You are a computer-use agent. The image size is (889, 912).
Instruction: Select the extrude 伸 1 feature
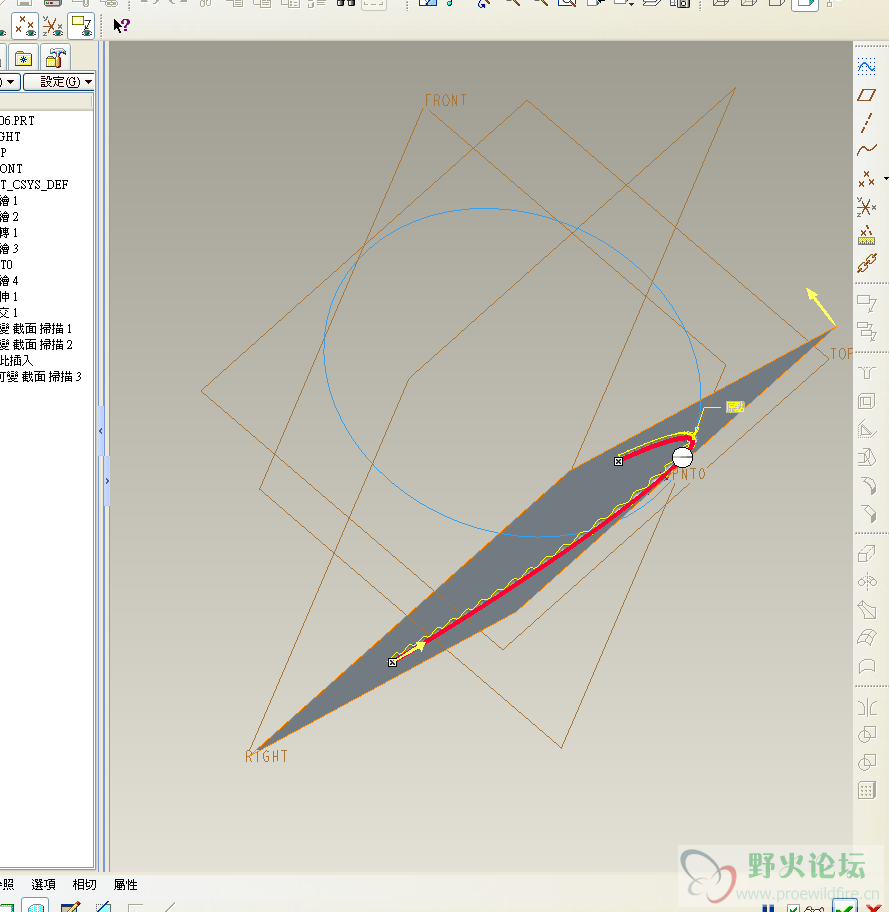[x=9, y=297]
